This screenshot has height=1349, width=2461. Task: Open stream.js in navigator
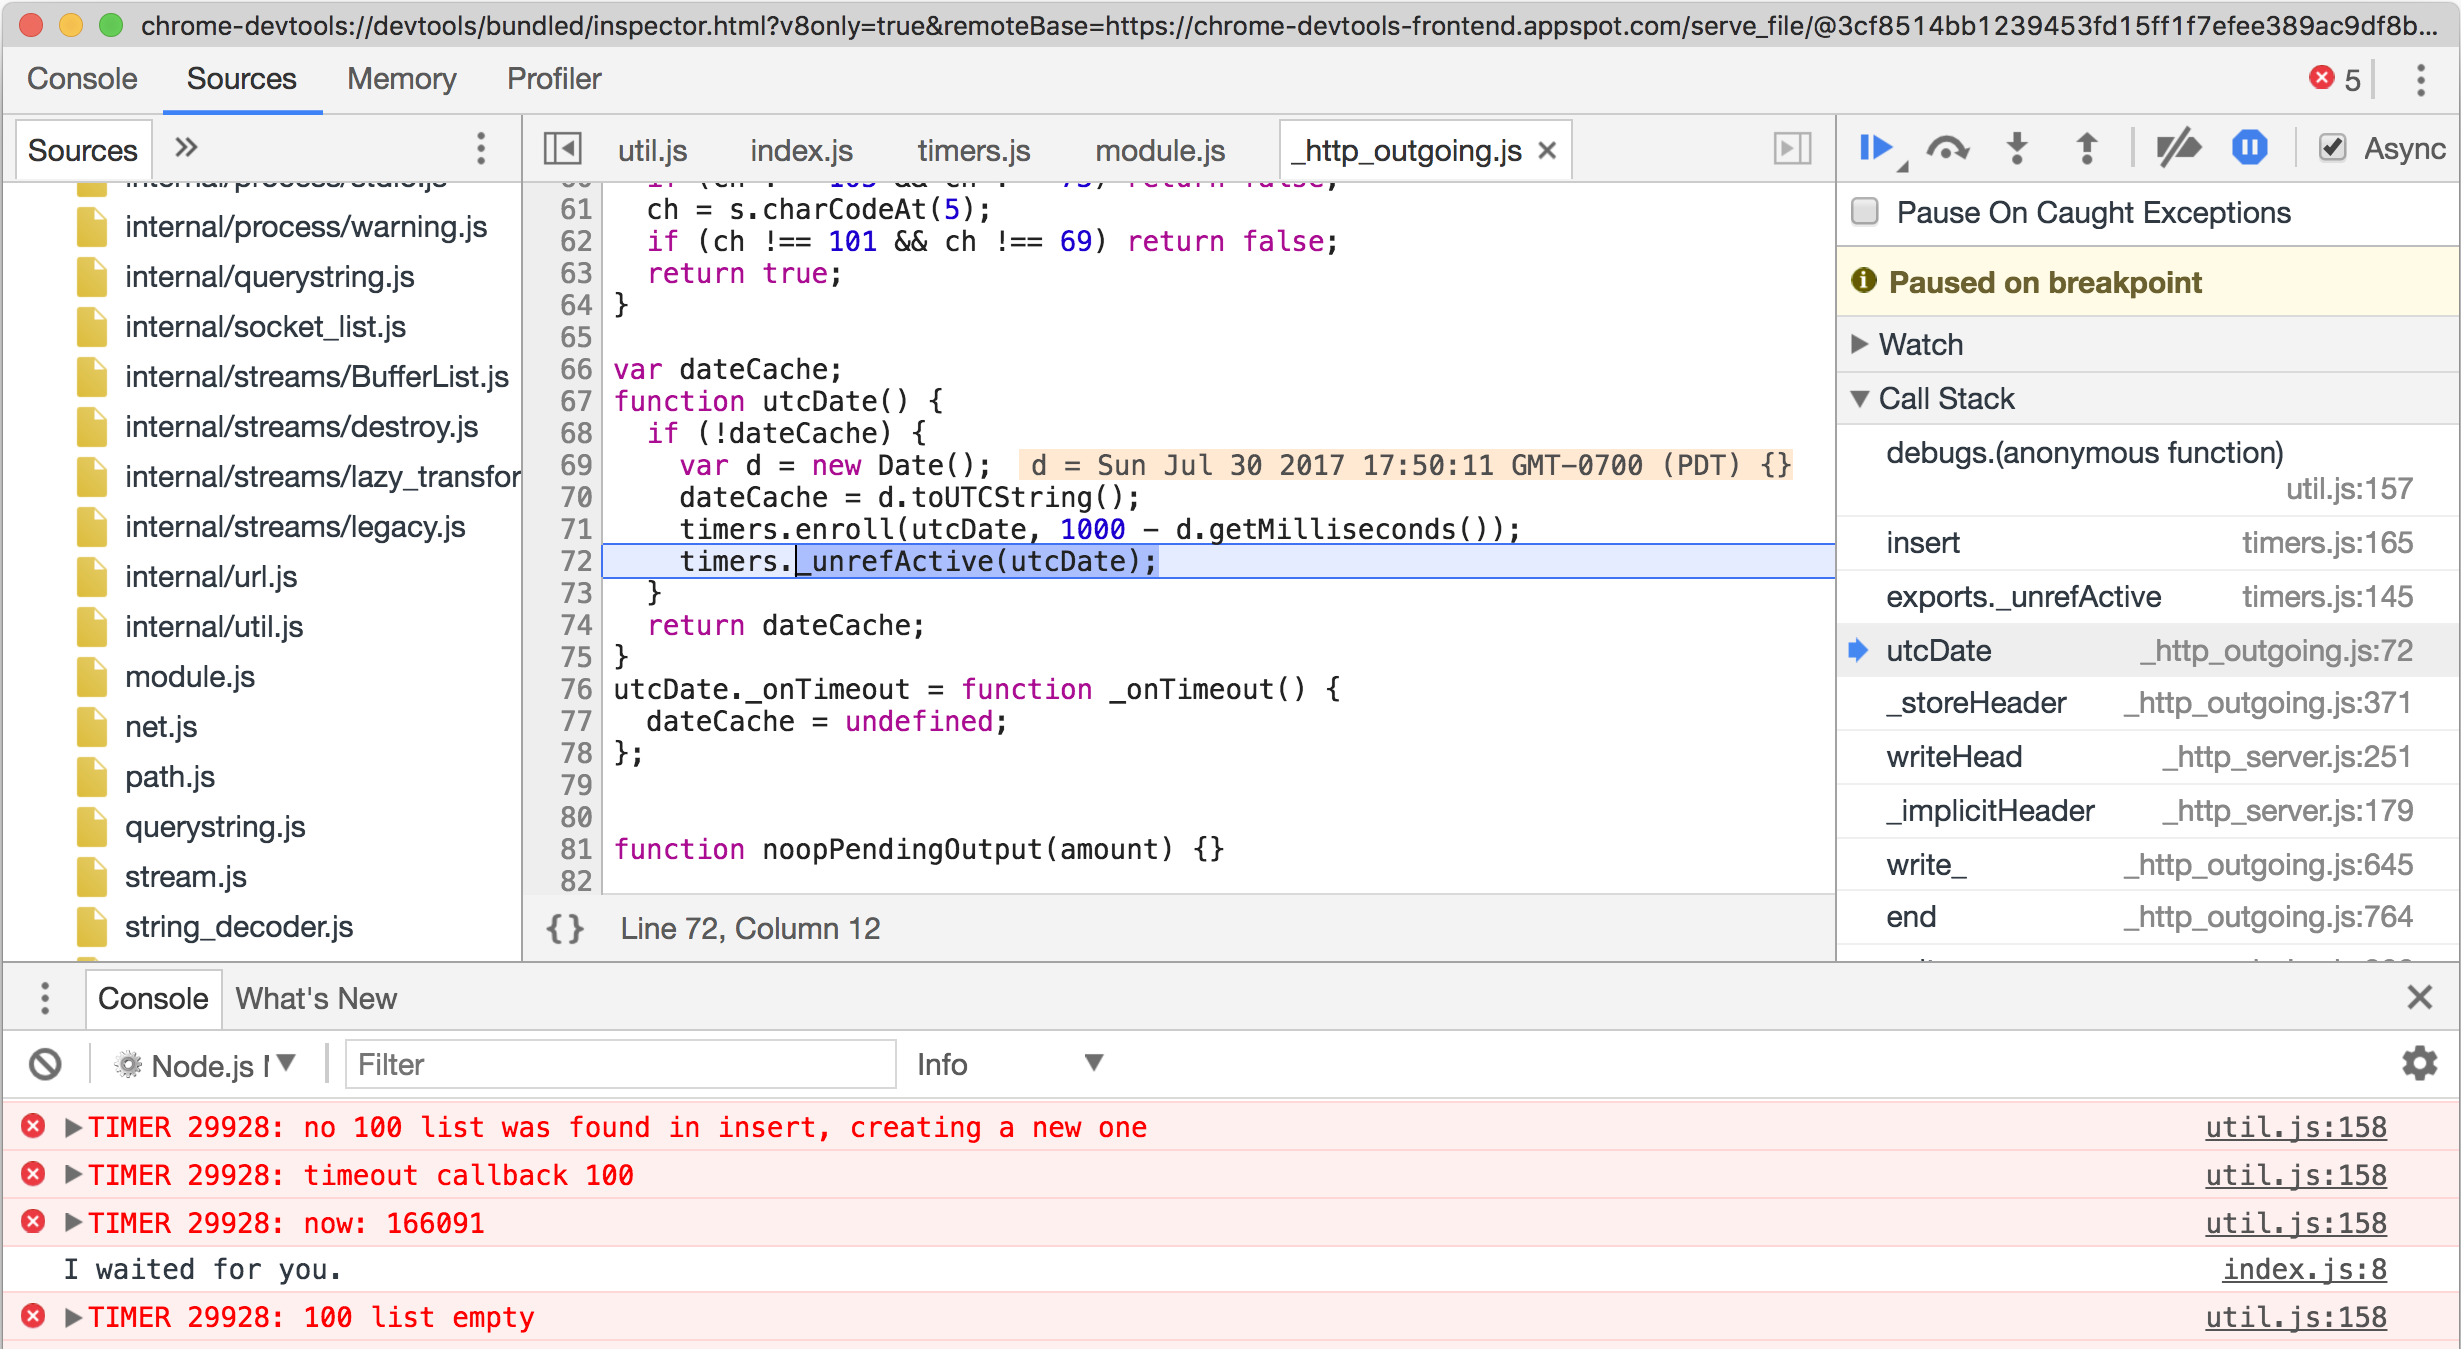pos(185,877)
